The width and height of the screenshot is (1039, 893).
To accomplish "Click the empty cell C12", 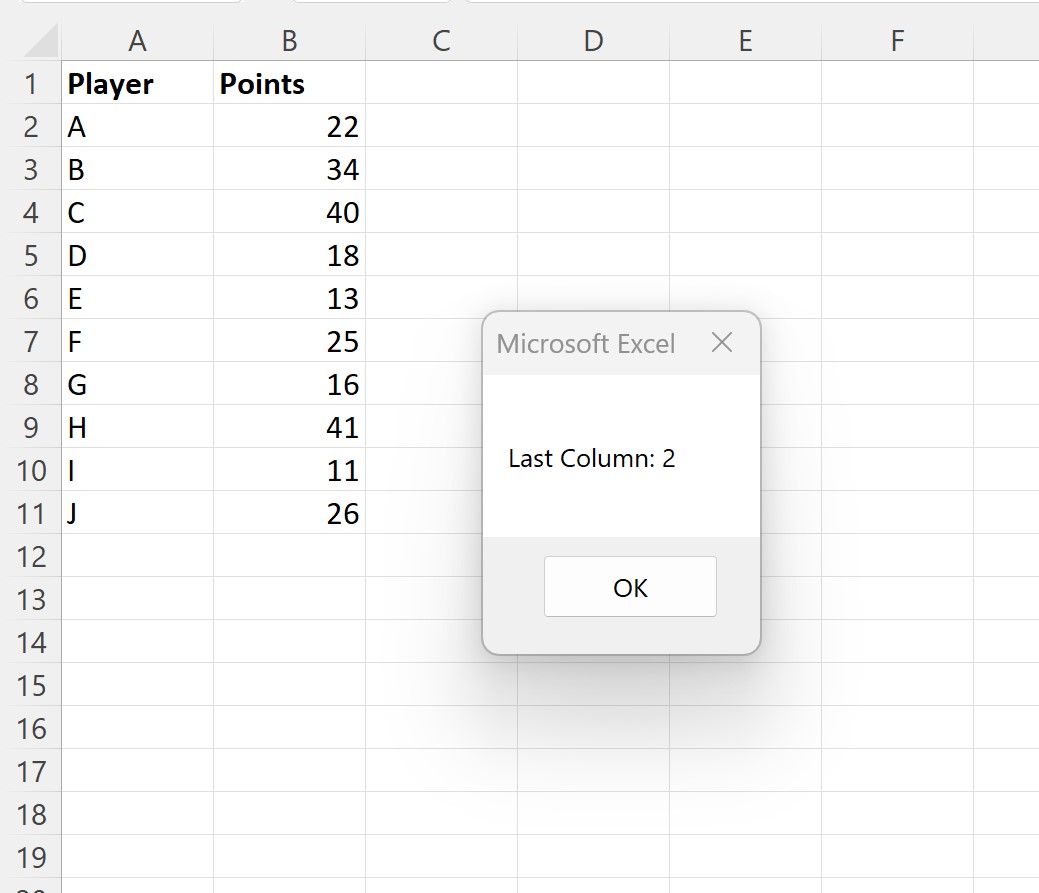I will coord(440,556).
